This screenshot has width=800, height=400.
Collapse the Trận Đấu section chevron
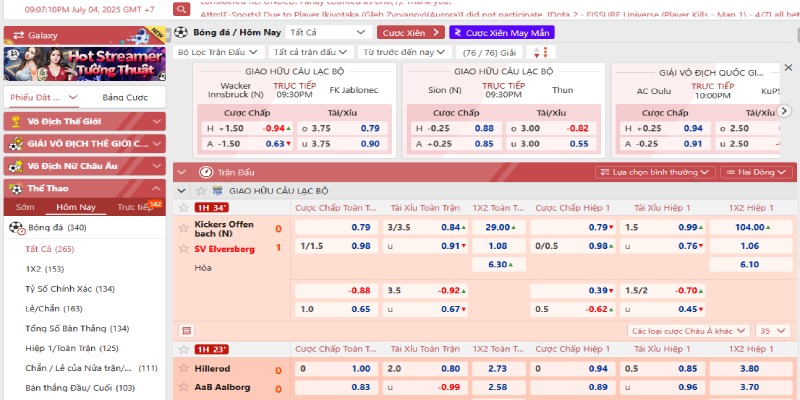(x=181, y=172)
